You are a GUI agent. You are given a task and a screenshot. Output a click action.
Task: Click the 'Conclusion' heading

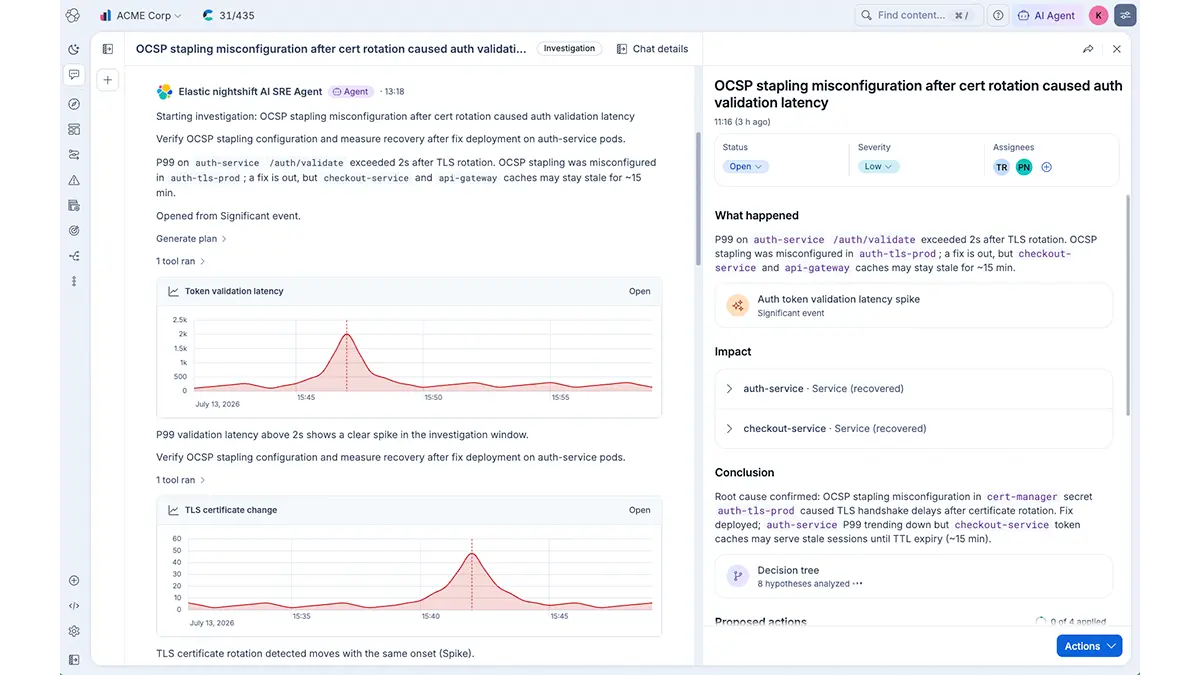[x=745, y=473]
